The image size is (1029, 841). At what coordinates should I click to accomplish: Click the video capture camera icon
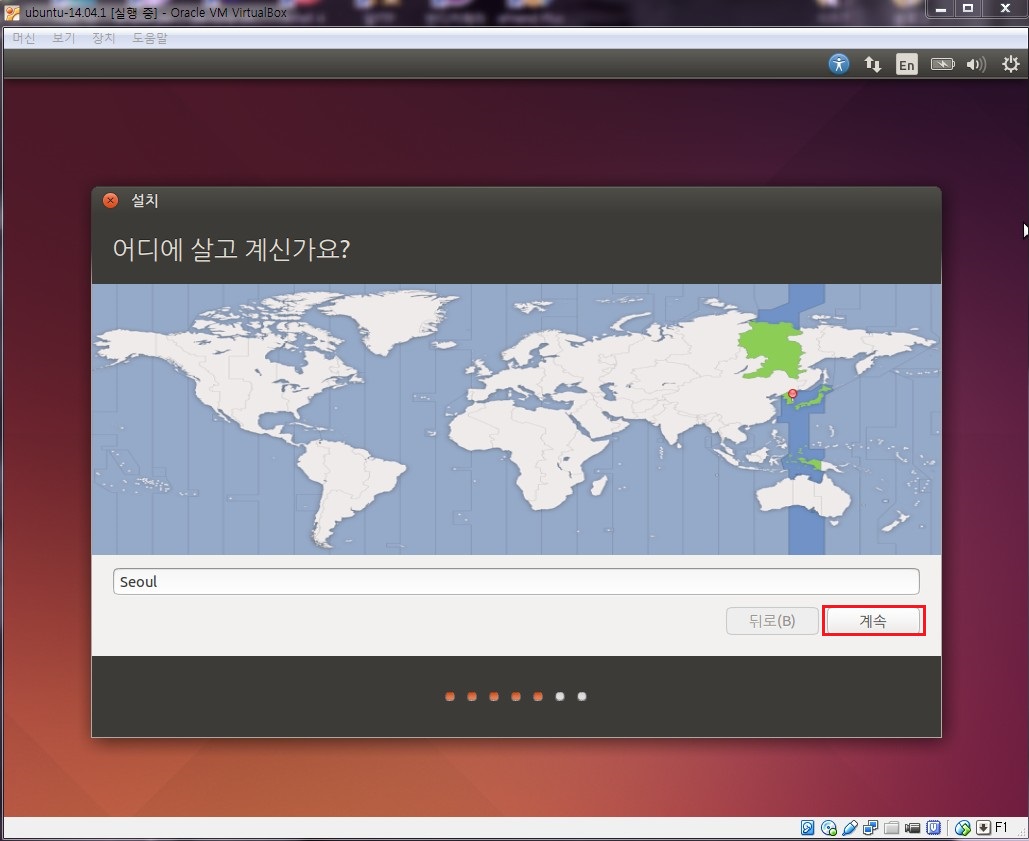click(x=913, y=828)
